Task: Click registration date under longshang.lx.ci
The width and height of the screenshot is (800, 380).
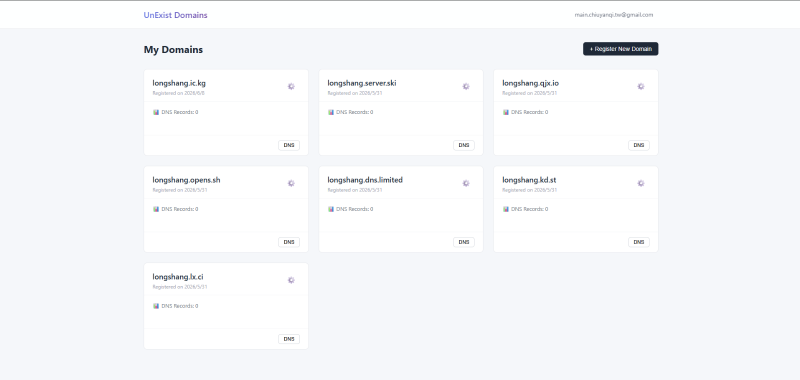Action: coord(180,287)
